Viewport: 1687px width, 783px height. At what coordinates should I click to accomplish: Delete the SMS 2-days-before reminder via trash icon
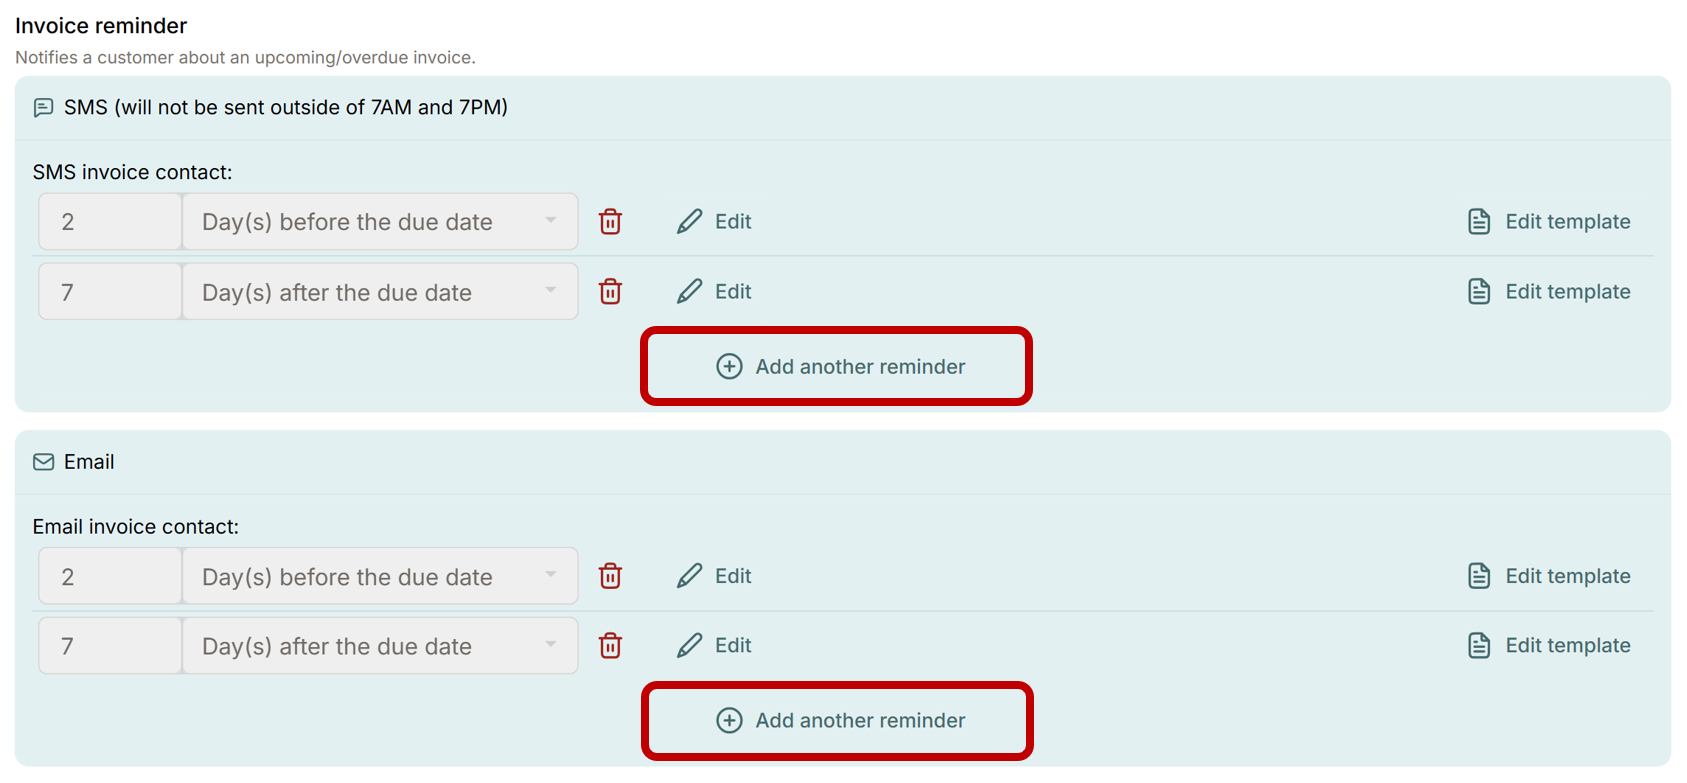click(610, 221)
